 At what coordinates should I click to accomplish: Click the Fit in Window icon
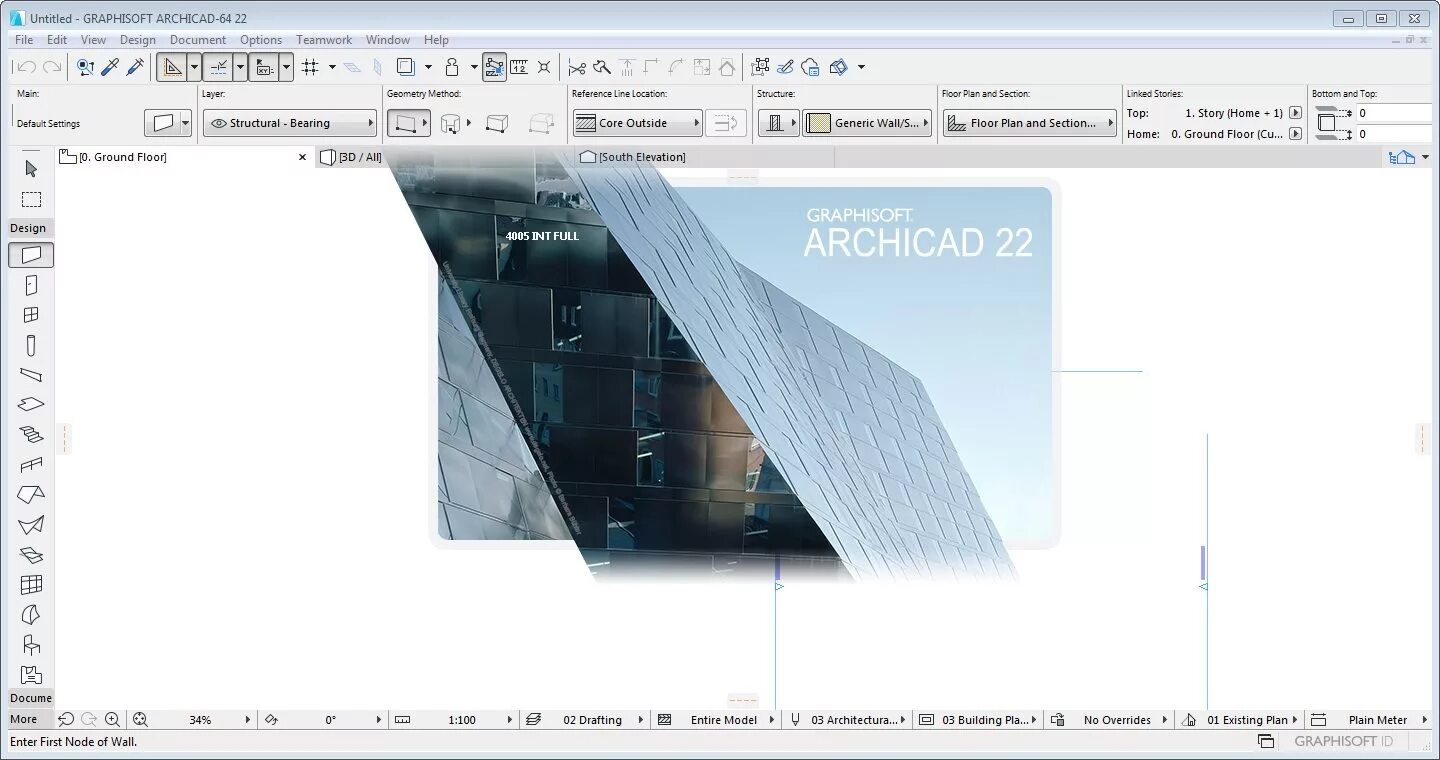point(140,719)
